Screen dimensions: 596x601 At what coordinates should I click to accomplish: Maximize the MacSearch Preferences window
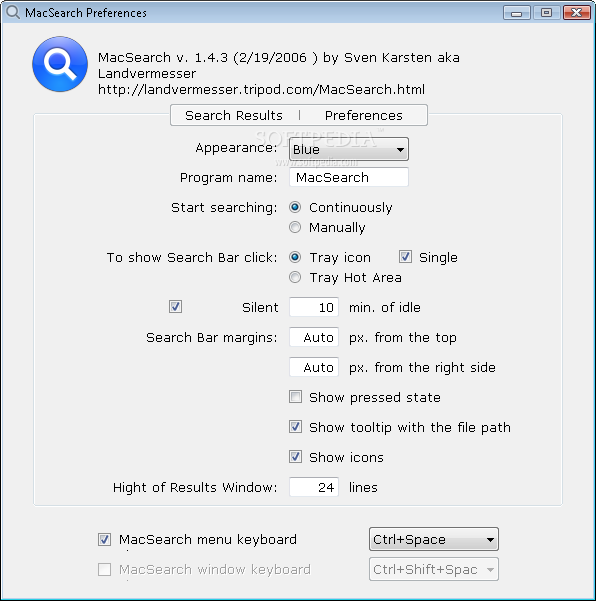pyautogui.click(x=547, y=13)
